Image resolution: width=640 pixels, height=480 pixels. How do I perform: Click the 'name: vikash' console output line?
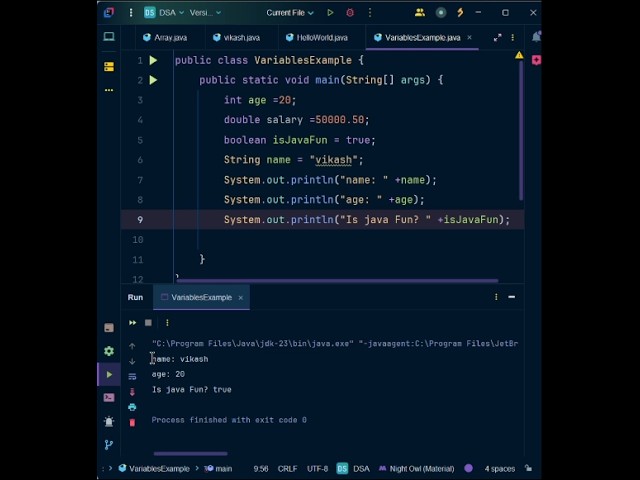[180, 359]
